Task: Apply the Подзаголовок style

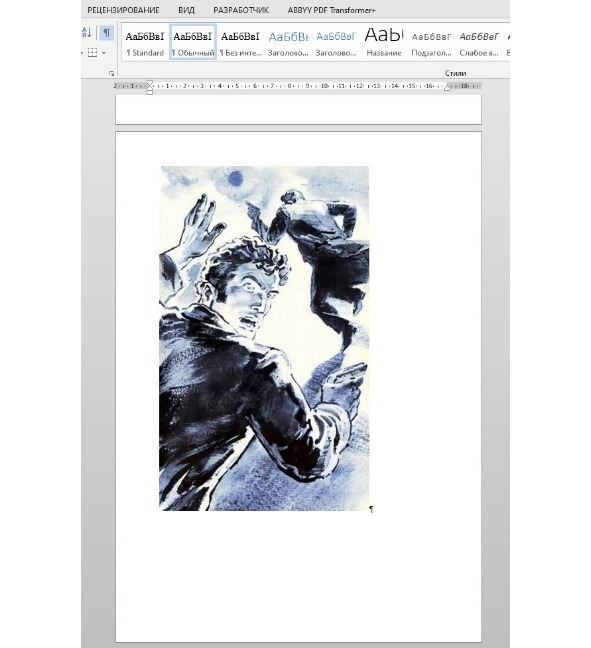Action: pos(431,43)
